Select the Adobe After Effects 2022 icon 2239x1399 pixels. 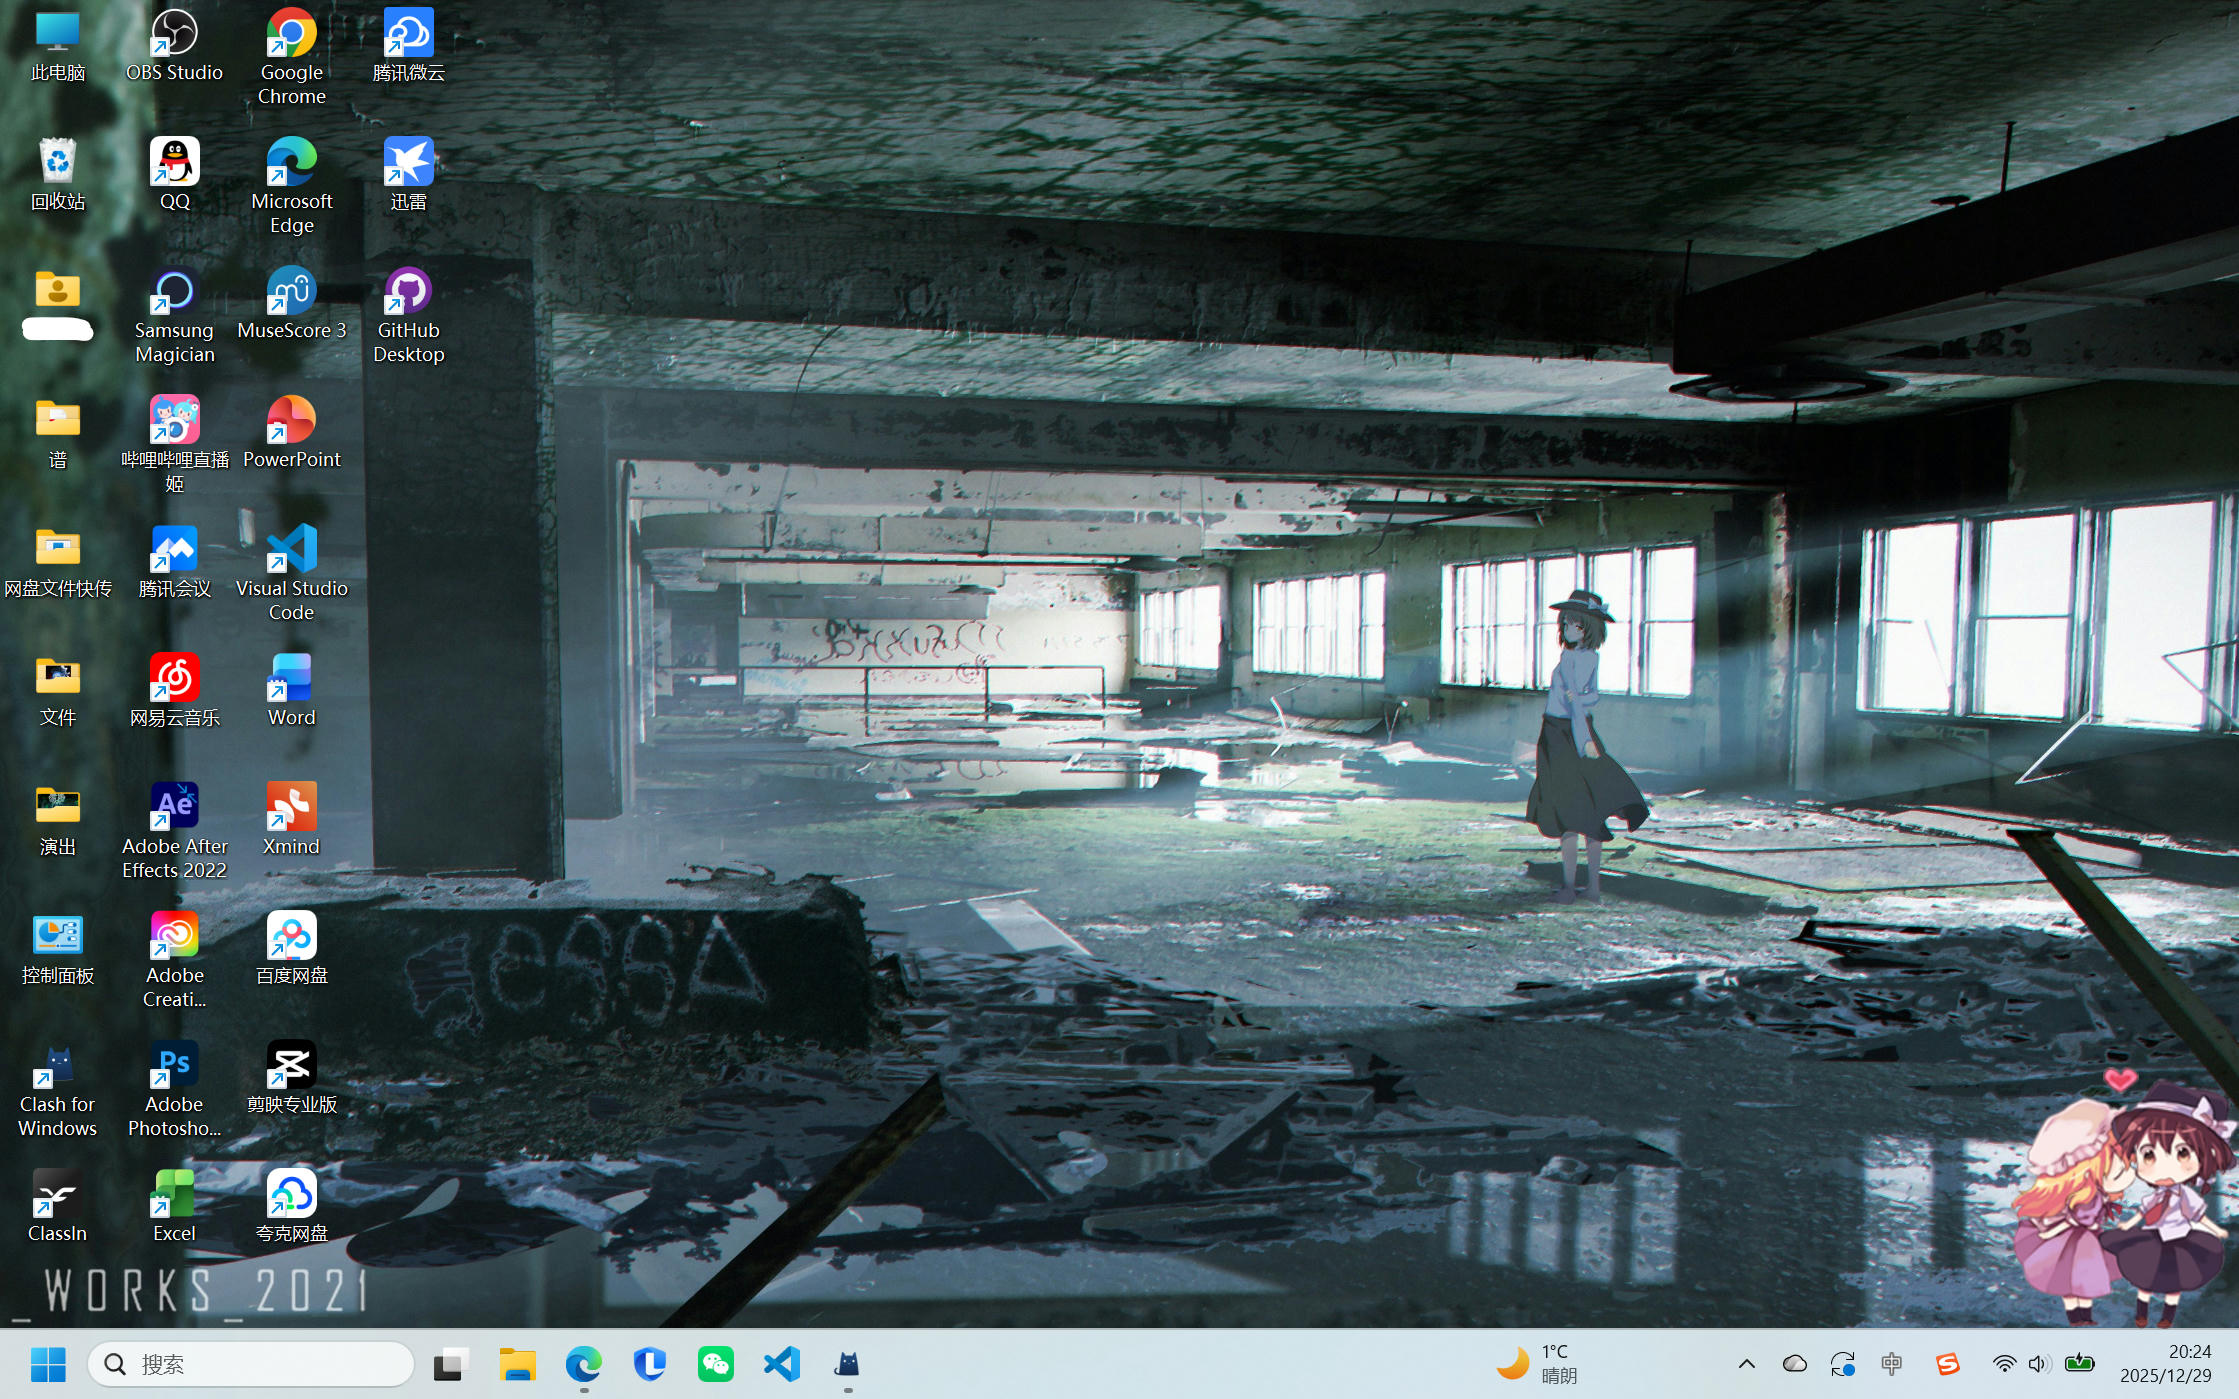point(174,808)
